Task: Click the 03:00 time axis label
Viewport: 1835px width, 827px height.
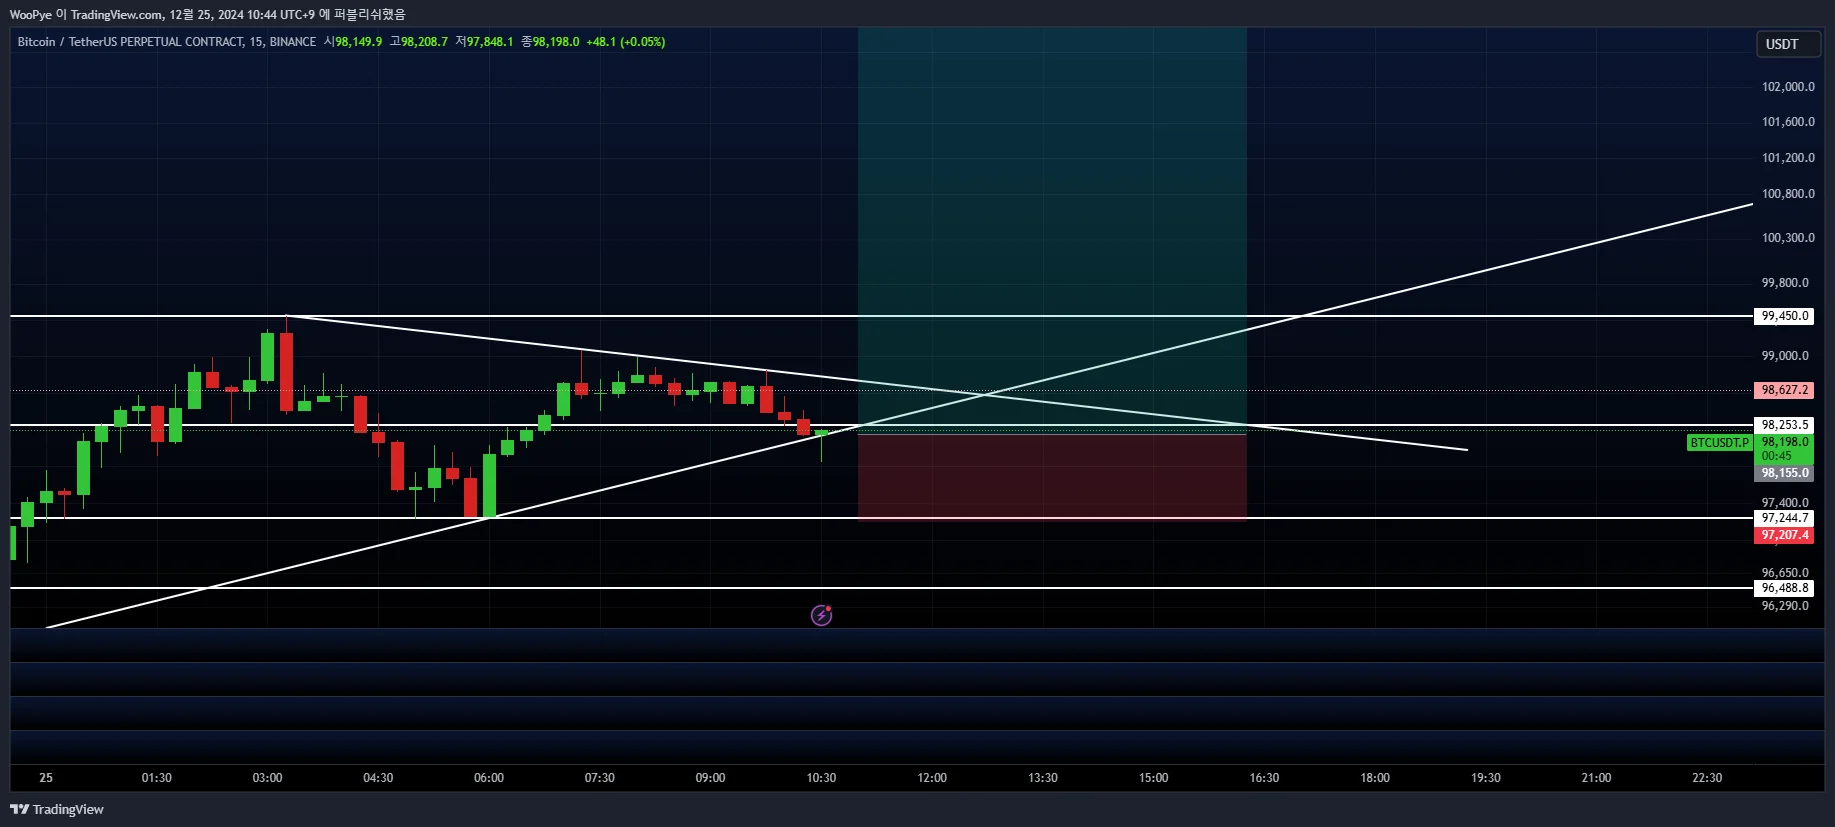Action: click(x=267, y=778)
